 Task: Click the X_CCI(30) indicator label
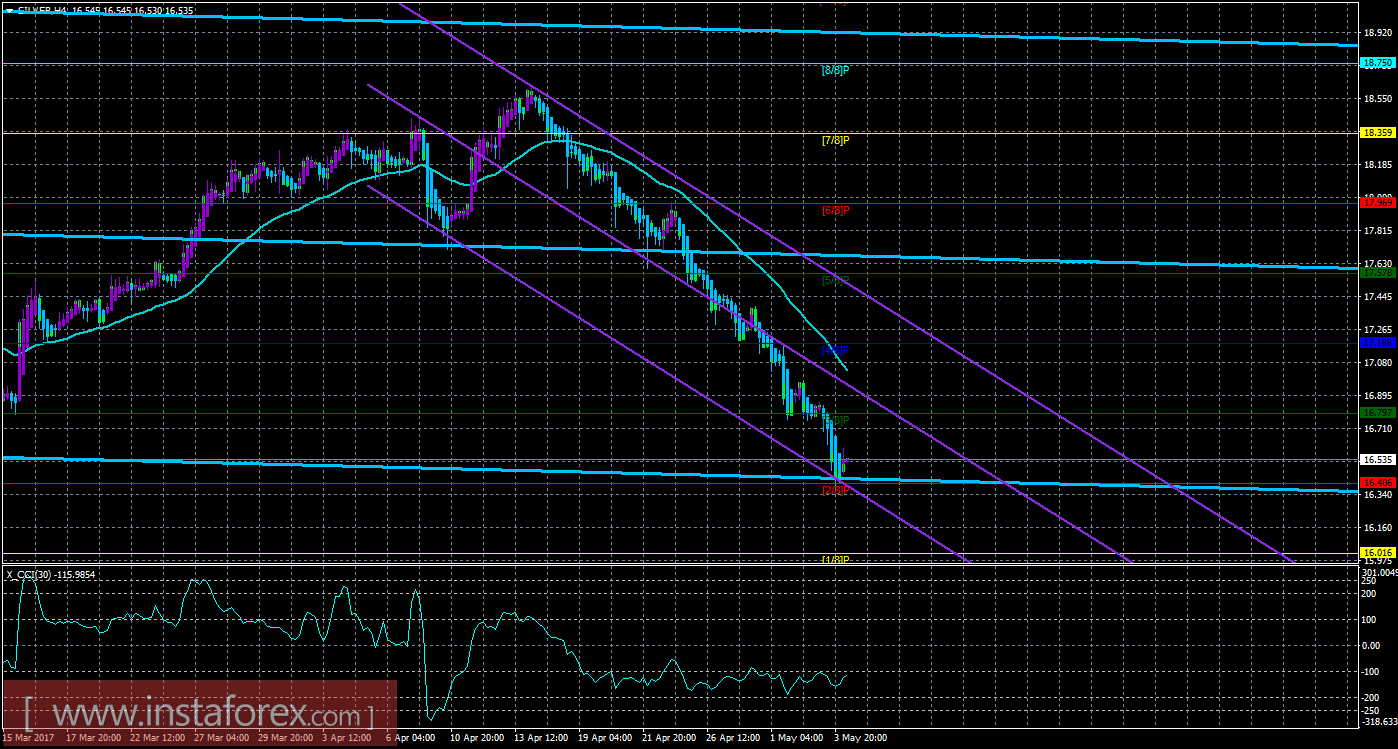50,573
